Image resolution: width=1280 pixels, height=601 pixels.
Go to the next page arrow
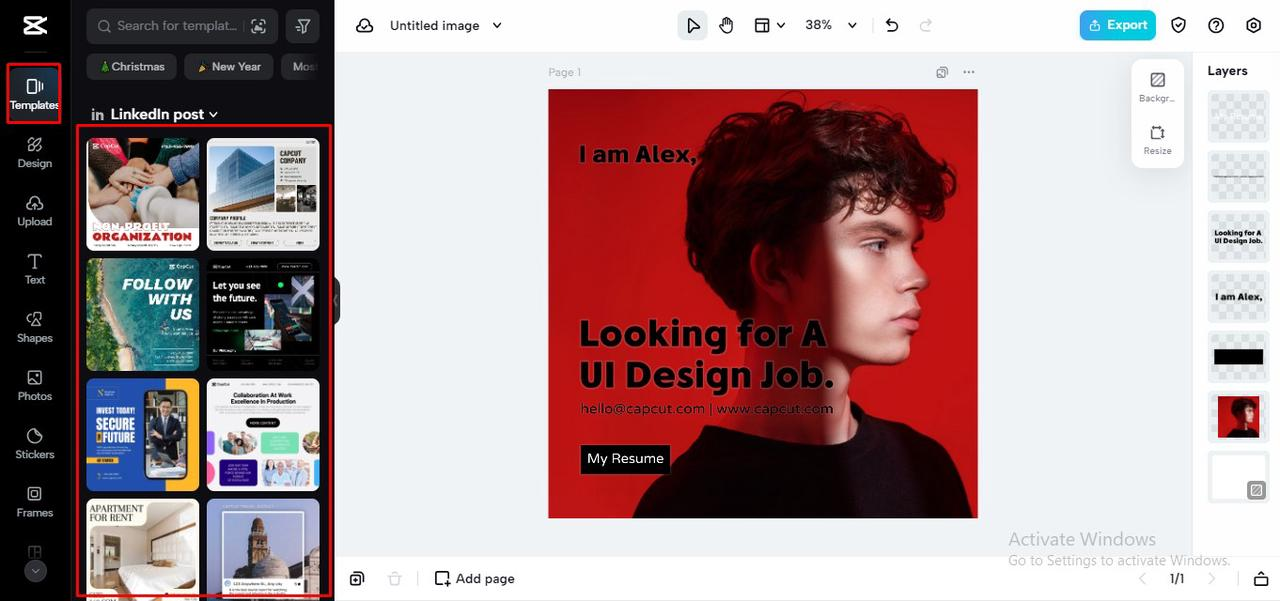coord(1211,578)
